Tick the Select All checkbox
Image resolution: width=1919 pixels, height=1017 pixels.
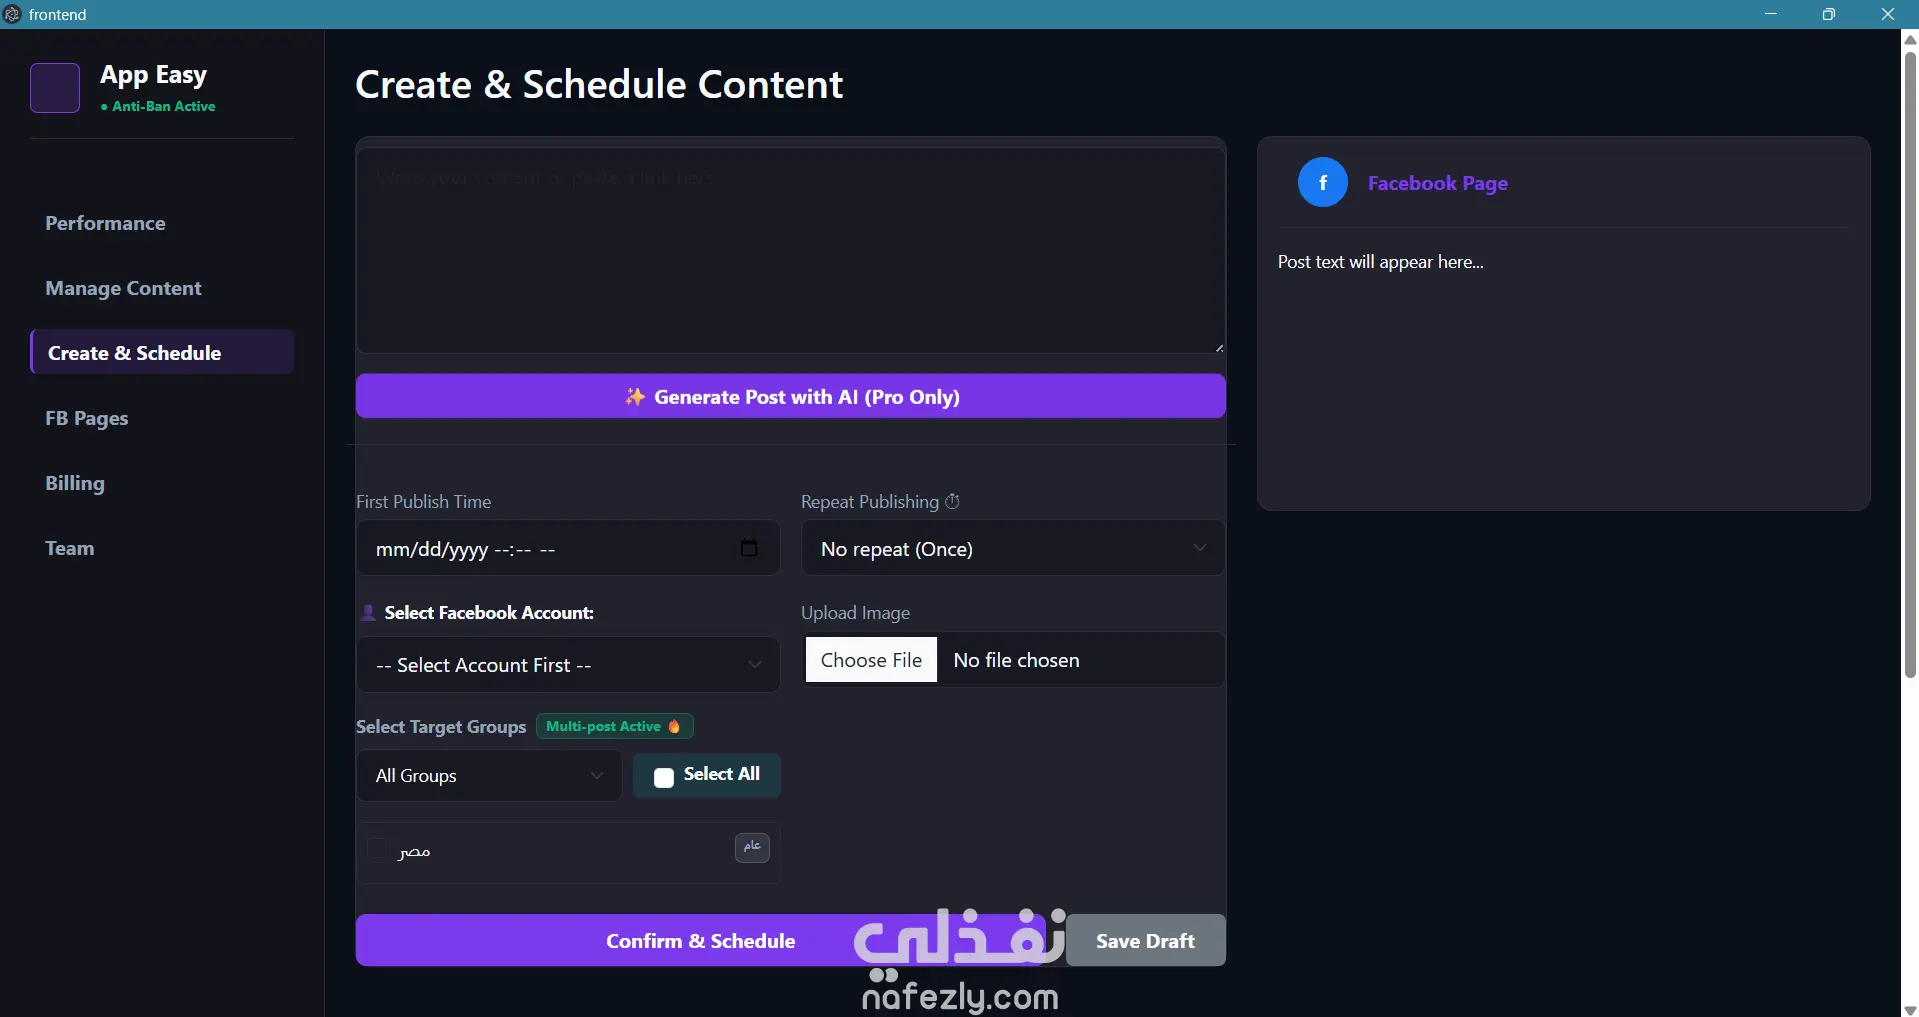click(x=664, y=777)
